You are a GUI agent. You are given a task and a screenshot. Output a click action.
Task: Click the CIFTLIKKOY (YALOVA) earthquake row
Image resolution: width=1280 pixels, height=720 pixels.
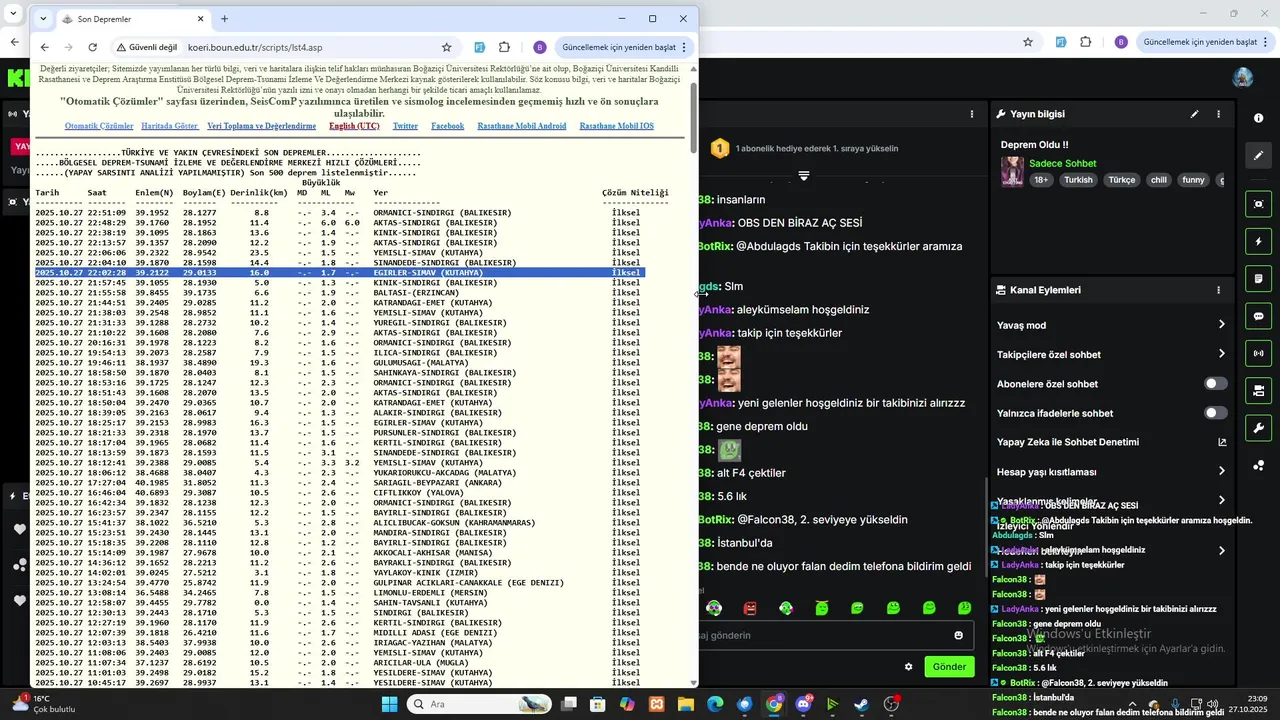coord(340,493)
